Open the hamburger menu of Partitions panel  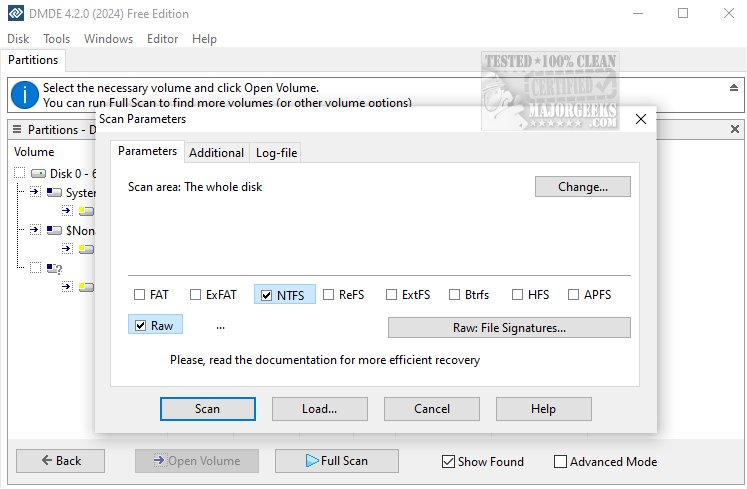(x=17, y=129)
